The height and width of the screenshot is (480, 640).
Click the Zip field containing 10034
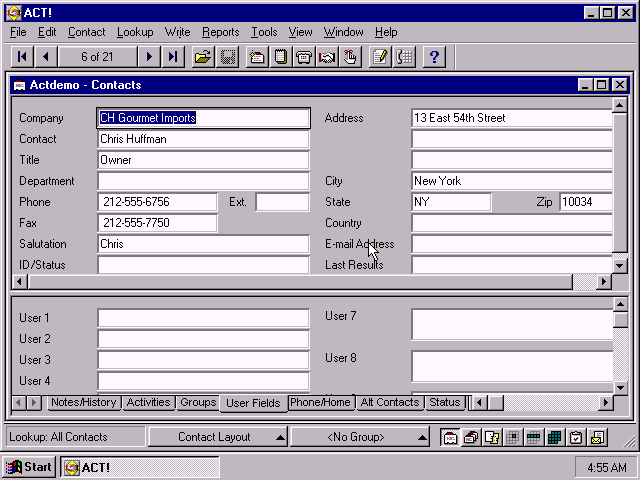pyautogui.click(x=586, y=202)
